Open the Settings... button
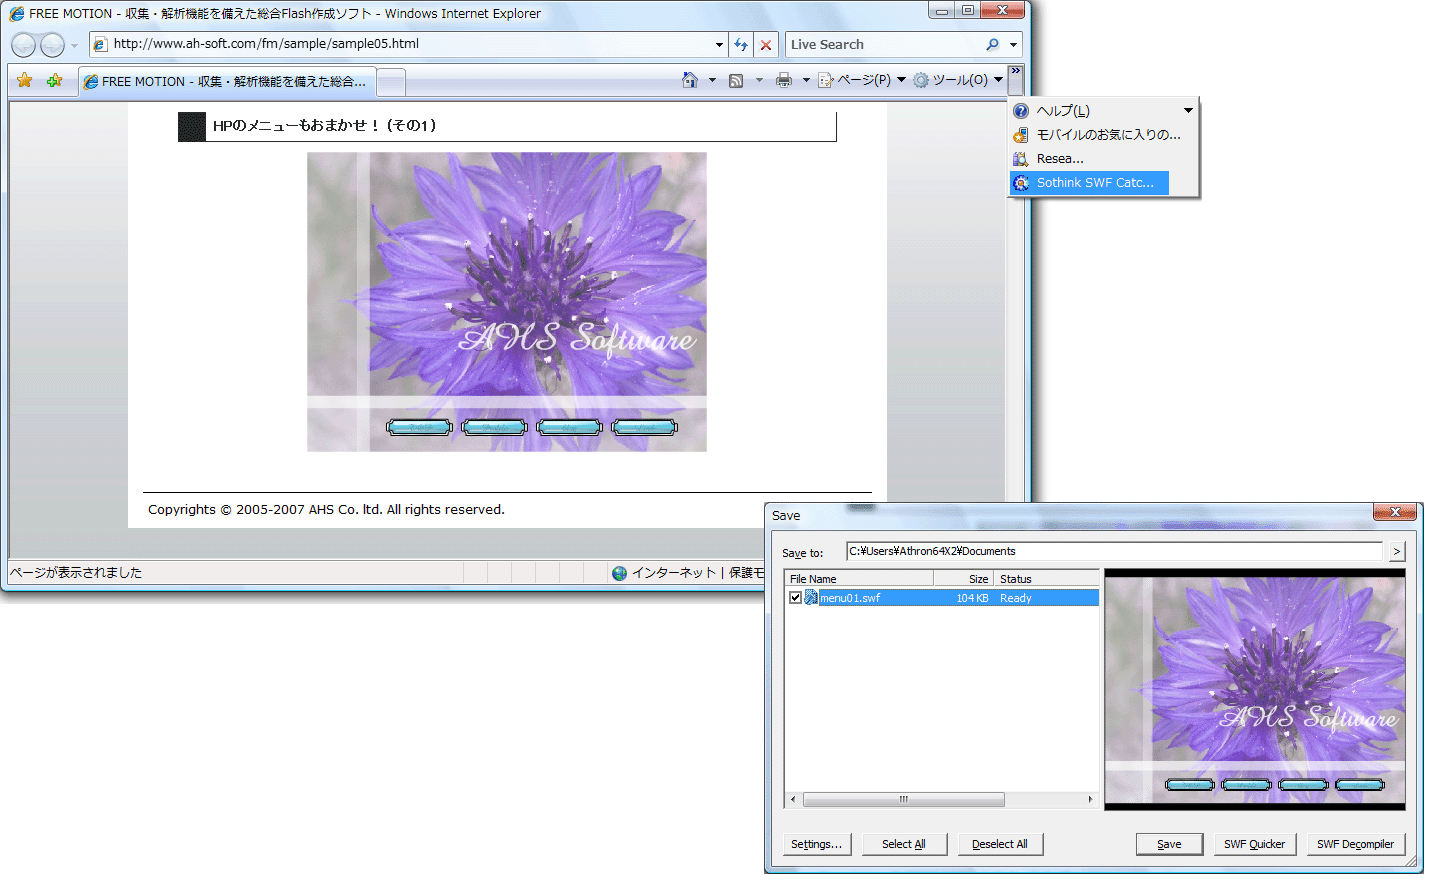Screen dimensions: 1455x894 tap(816, 844)
